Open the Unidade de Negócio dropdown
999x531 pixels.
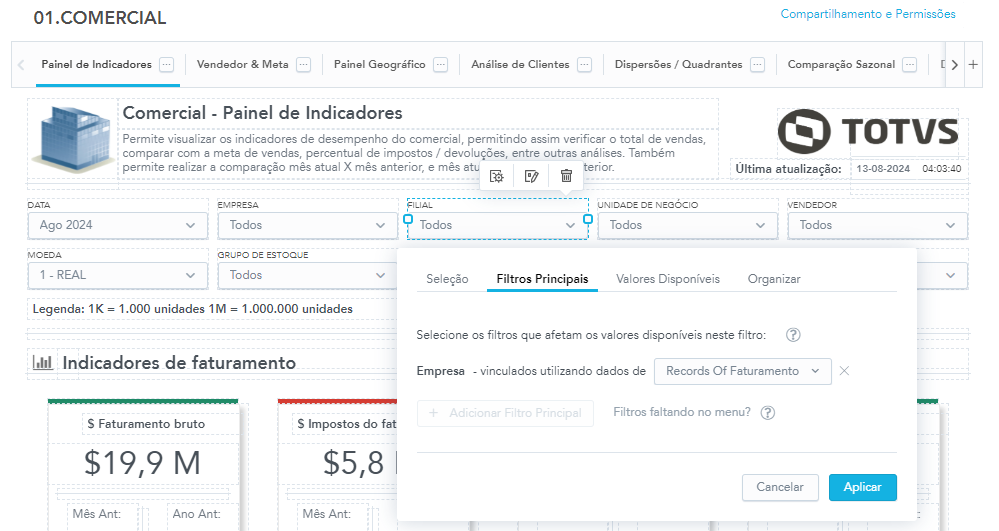pyautogui.click(x=686, y=225)
